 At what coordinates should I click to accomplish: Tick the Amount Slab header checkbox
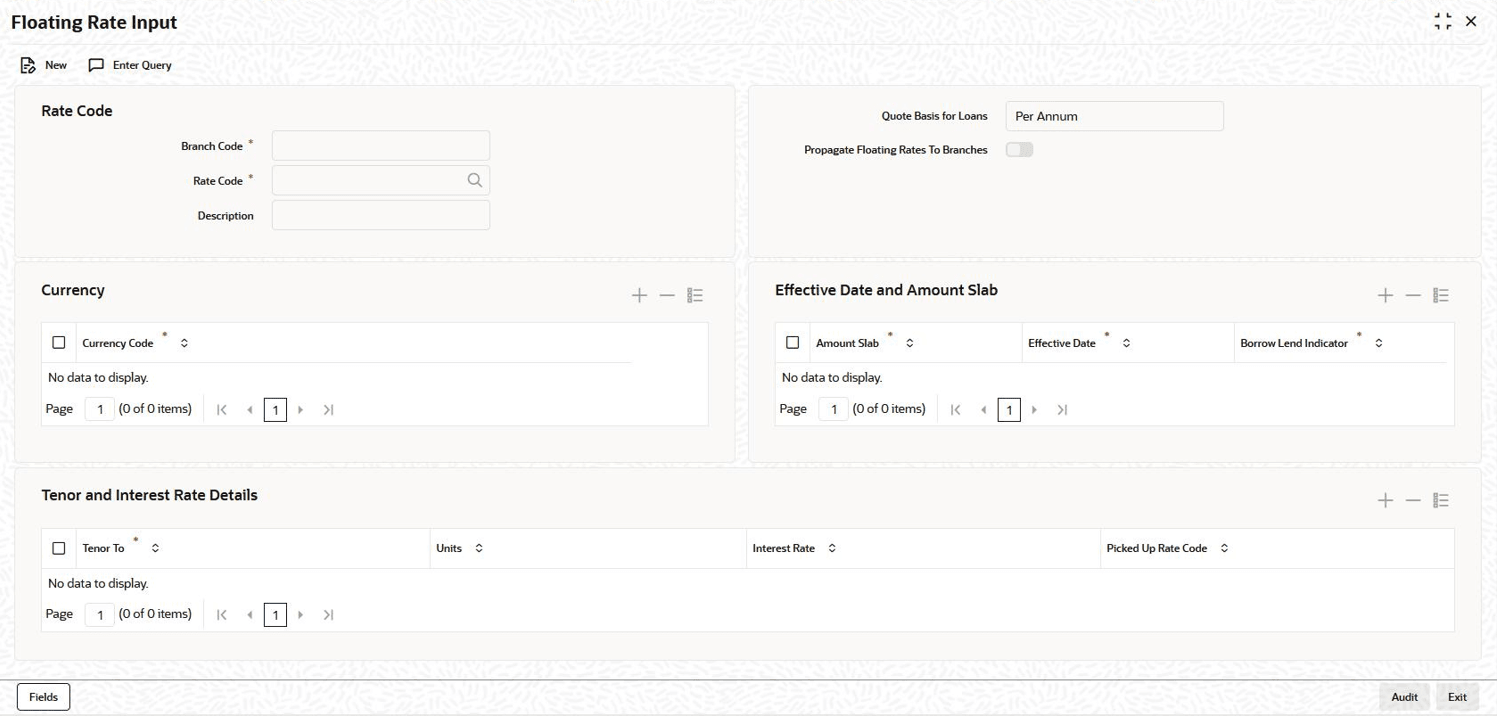793,343
